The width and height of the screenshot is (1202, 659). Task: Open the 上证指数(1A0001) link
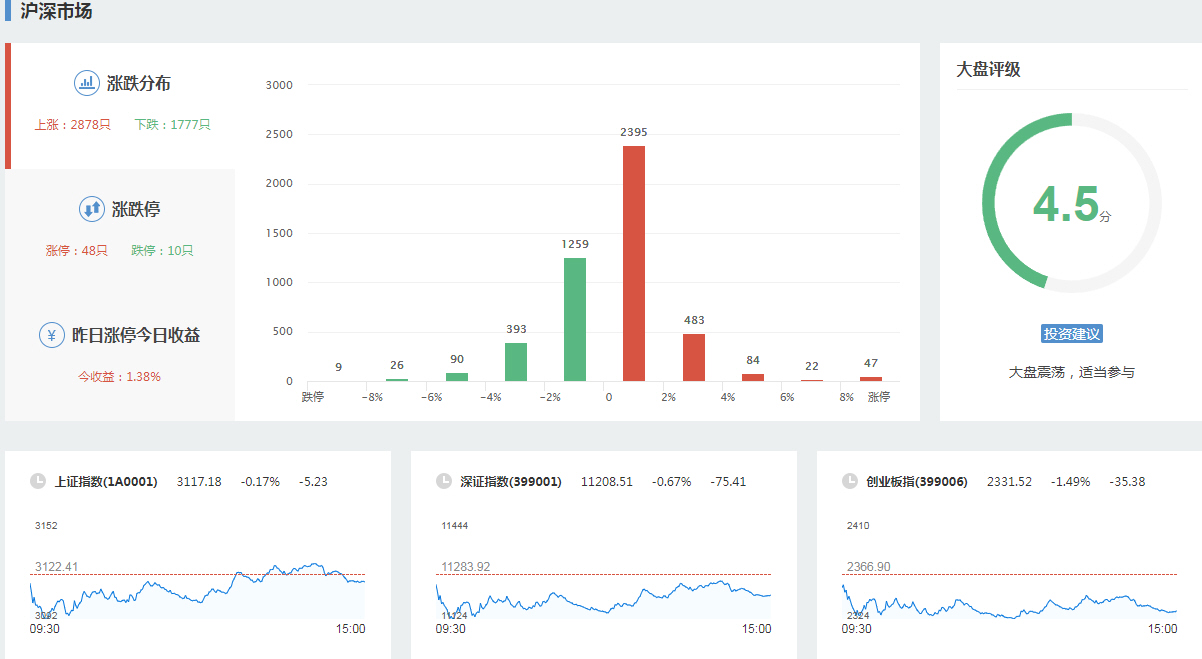[106, 481]
